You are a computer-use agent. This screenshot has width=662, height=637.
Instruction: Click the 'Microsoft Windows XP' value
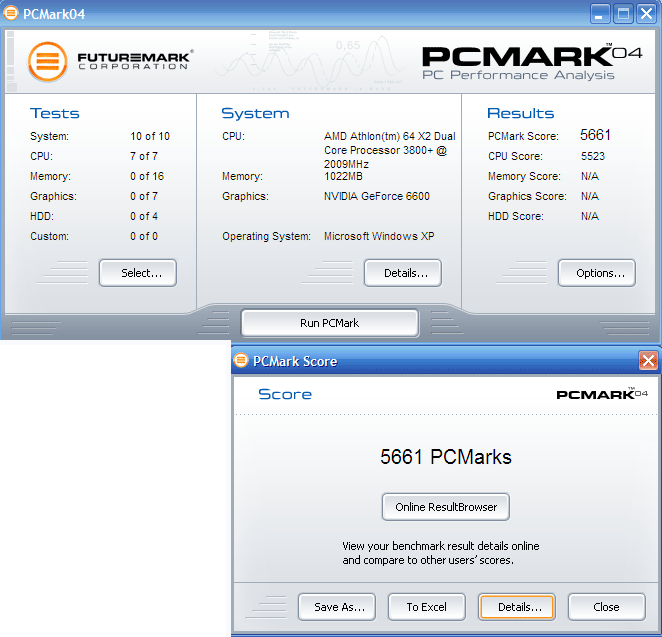pyautogui.click(x=379, y=236)
